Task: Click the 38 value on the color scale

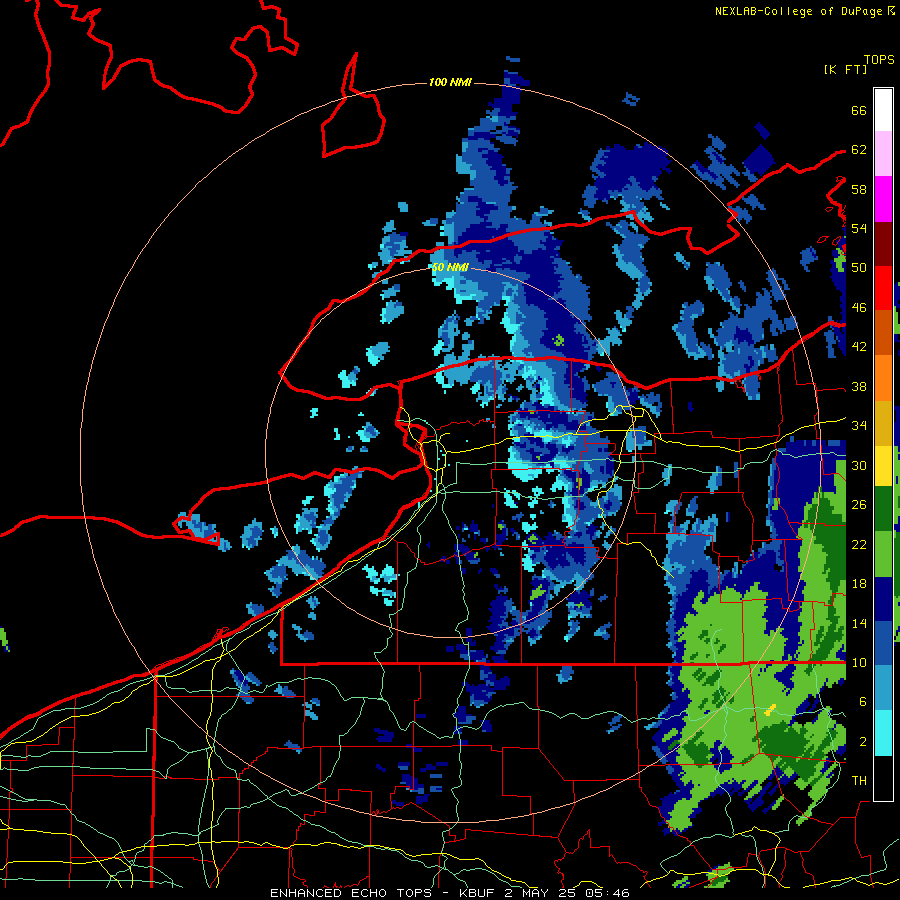Action: [x=859, y=386]
